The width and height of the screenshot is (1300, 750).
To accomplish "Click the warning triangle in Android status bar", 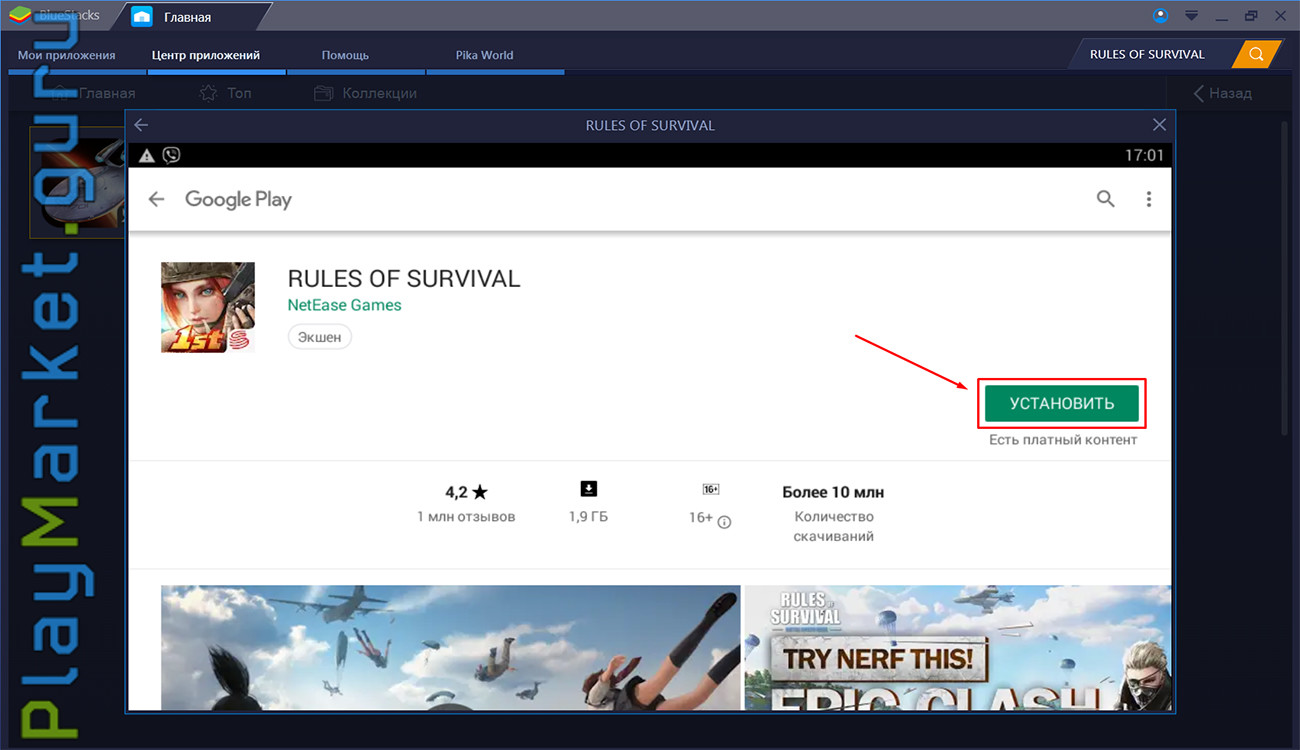I will [x=147, y=155].
